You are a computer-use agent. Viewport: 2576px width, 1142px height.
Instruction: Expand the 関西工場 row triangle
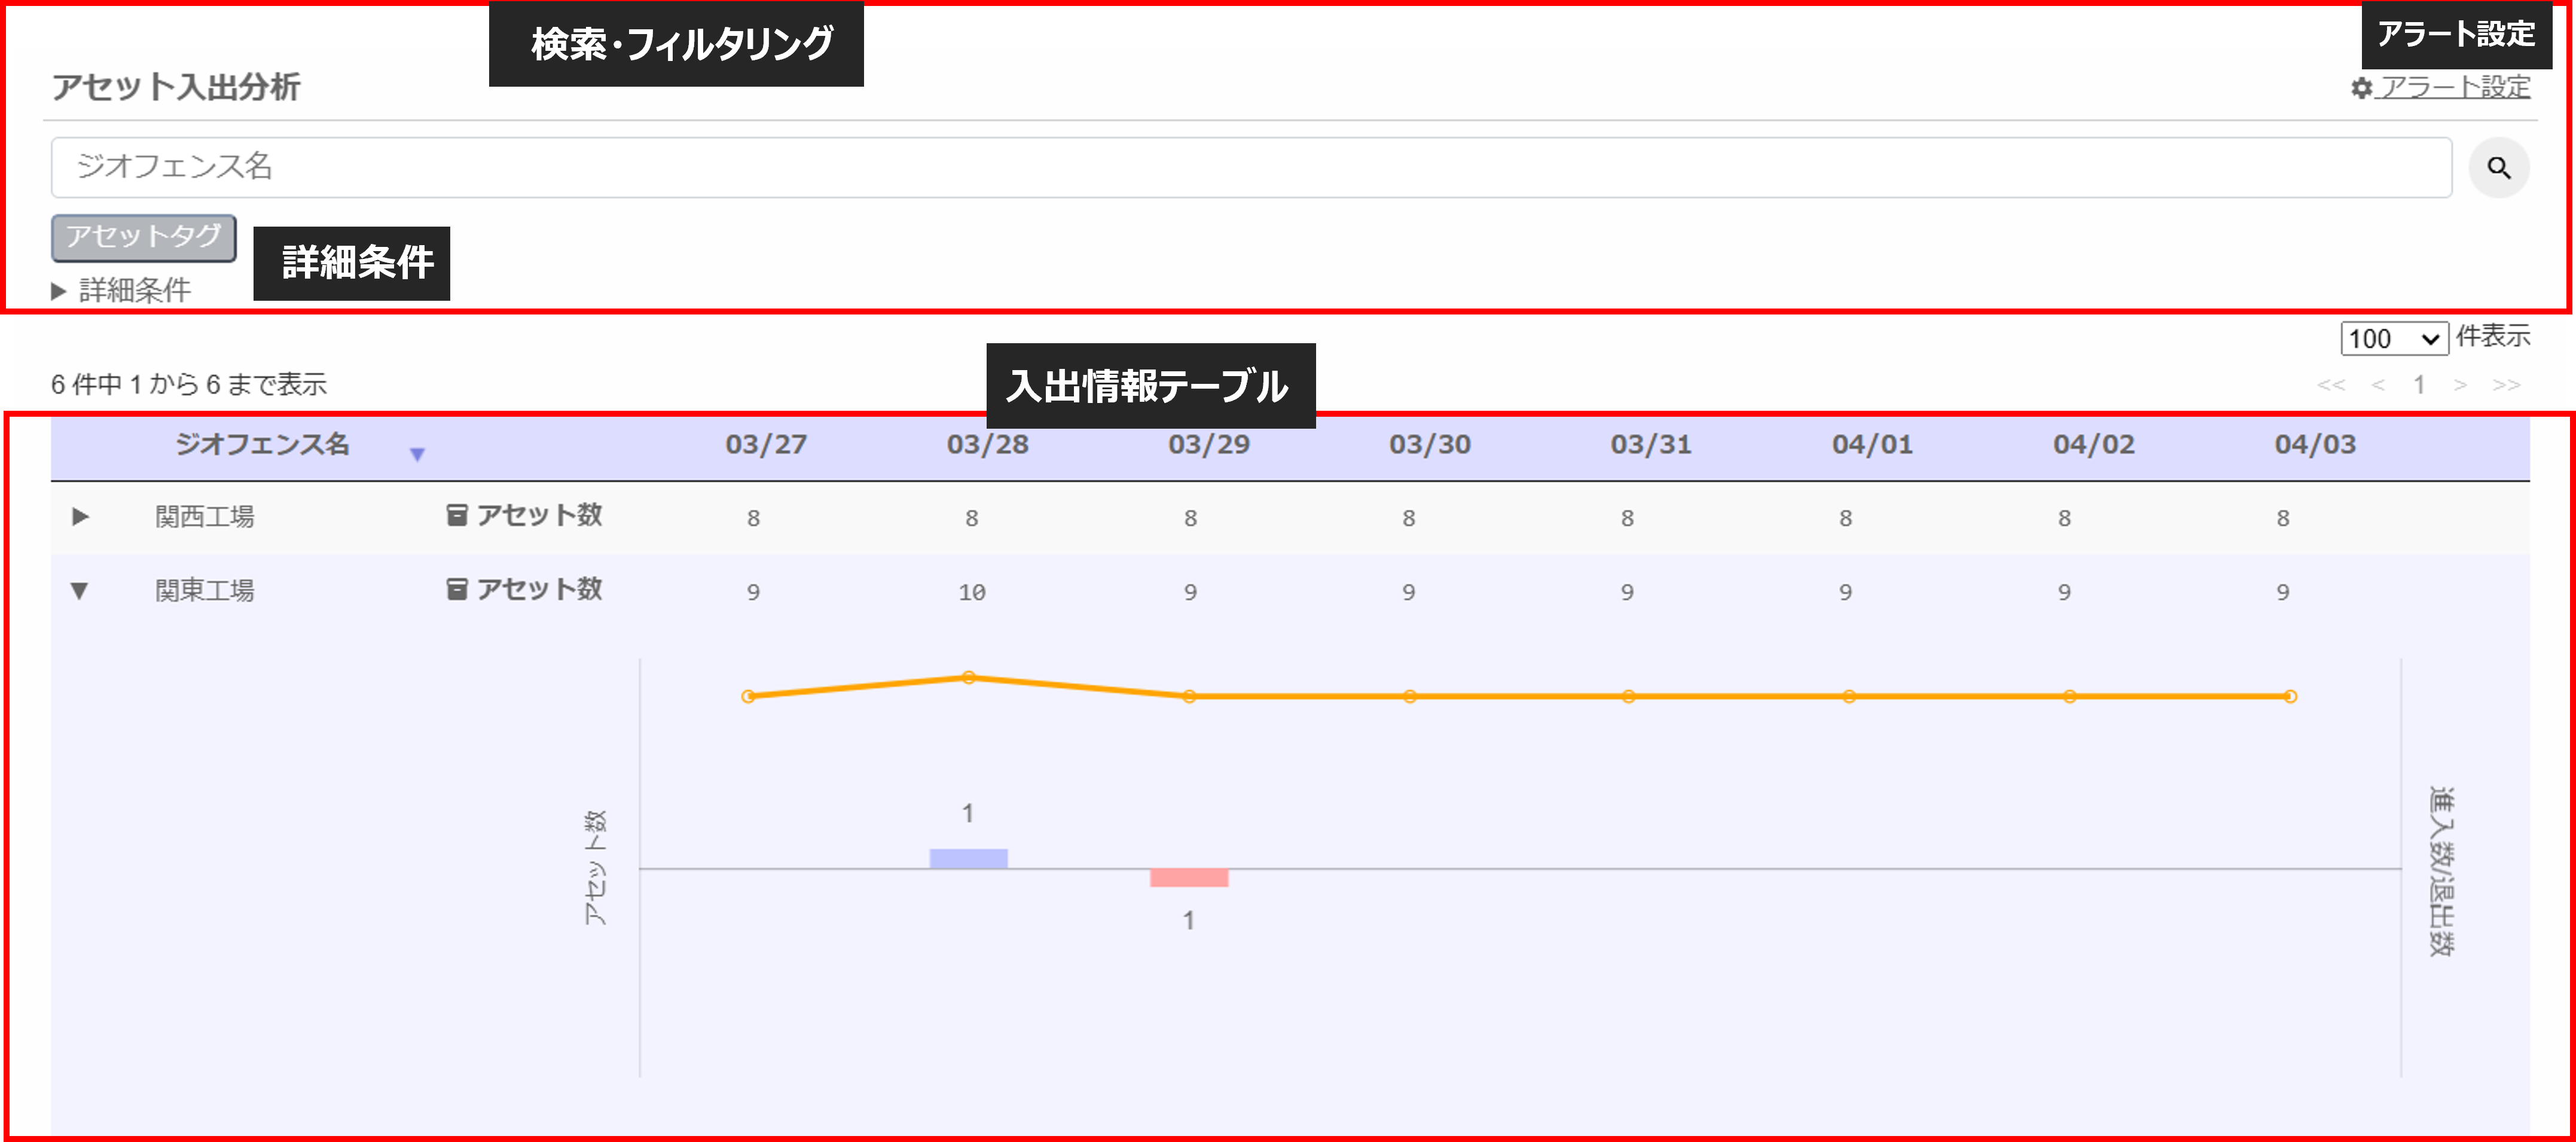click(x=81, y=517)
